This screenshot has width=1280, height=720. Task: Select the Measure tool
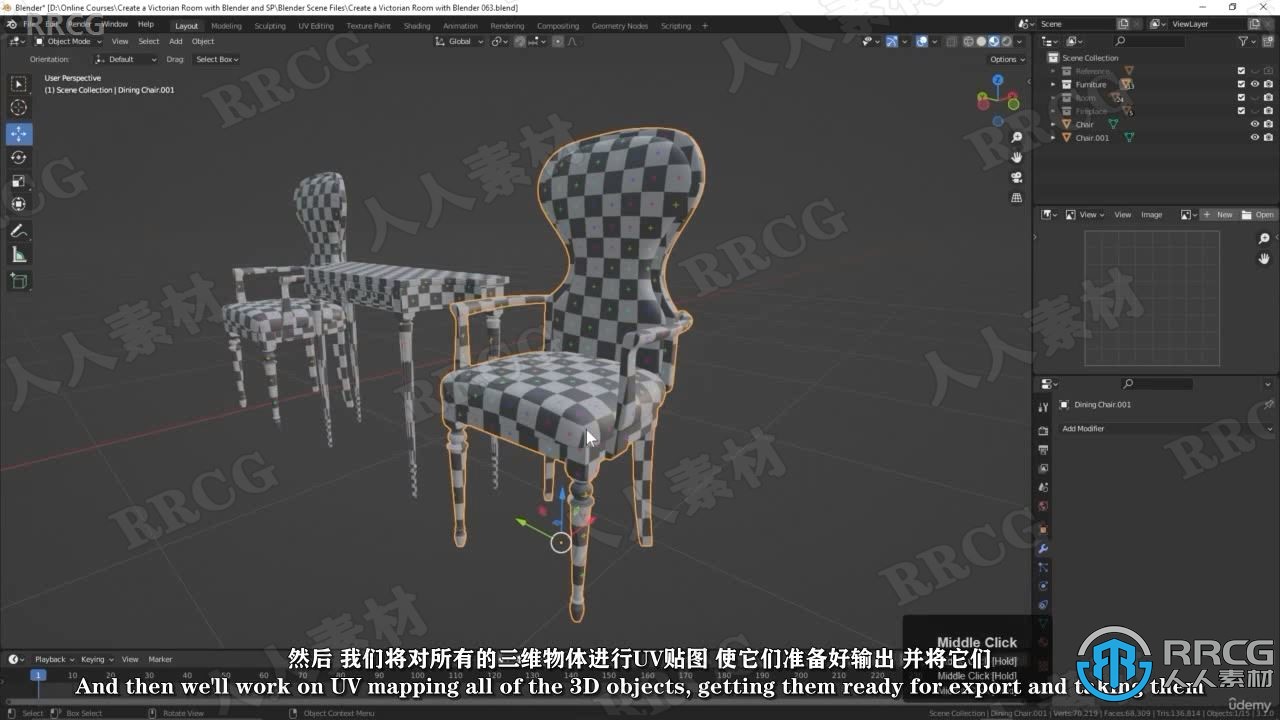coord(19,255)
